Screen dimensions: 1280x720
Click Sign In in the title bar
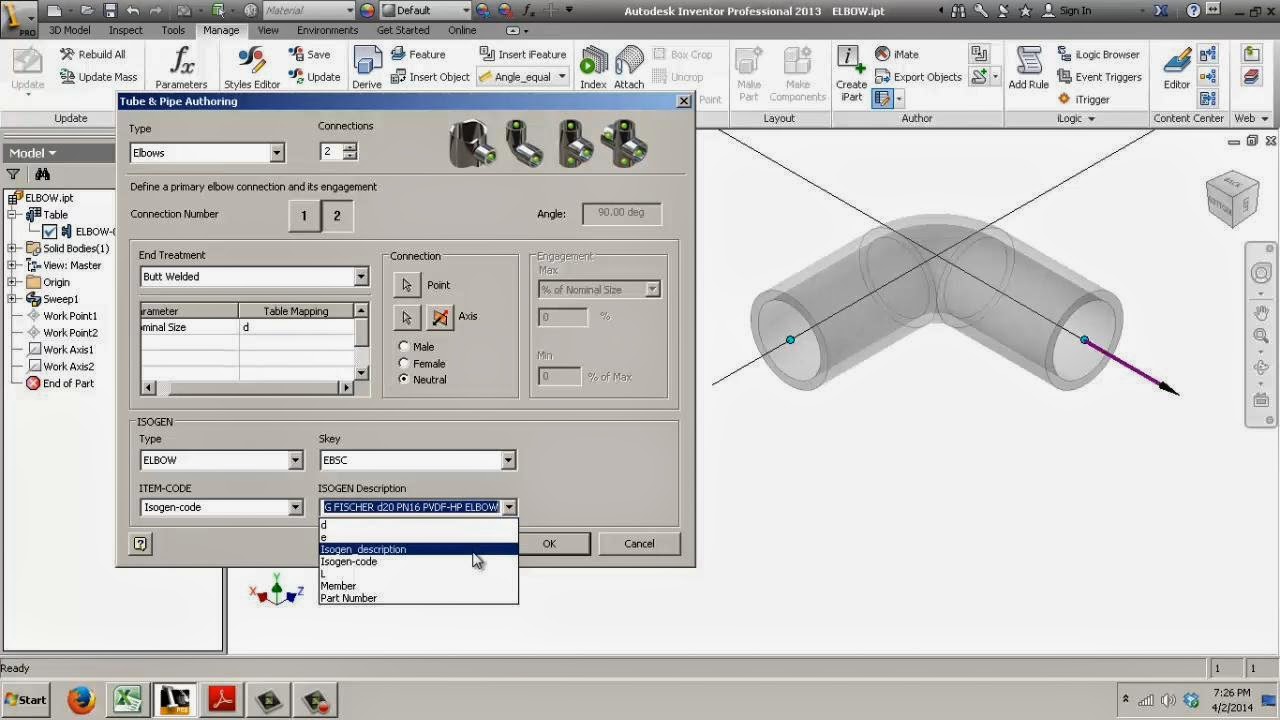tap(1067, 10)
